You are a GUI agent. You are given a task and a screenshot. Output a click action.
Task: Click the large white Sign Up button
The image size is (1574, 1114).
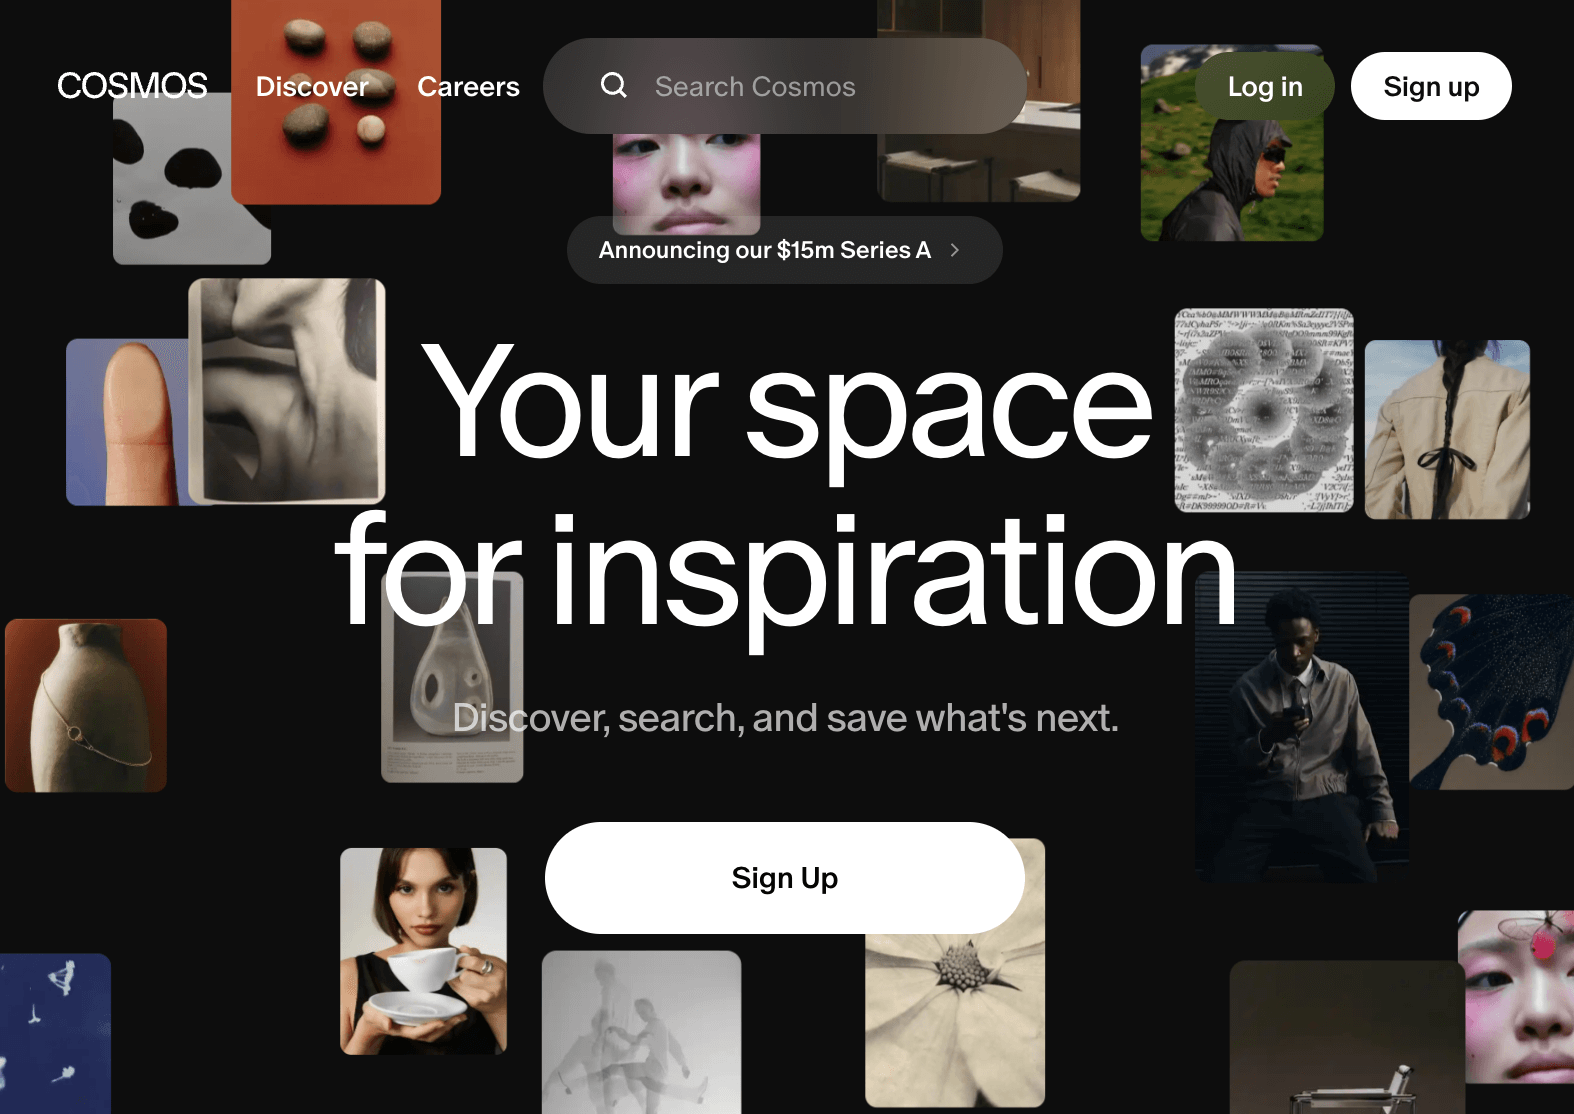(x=785, y=878)
